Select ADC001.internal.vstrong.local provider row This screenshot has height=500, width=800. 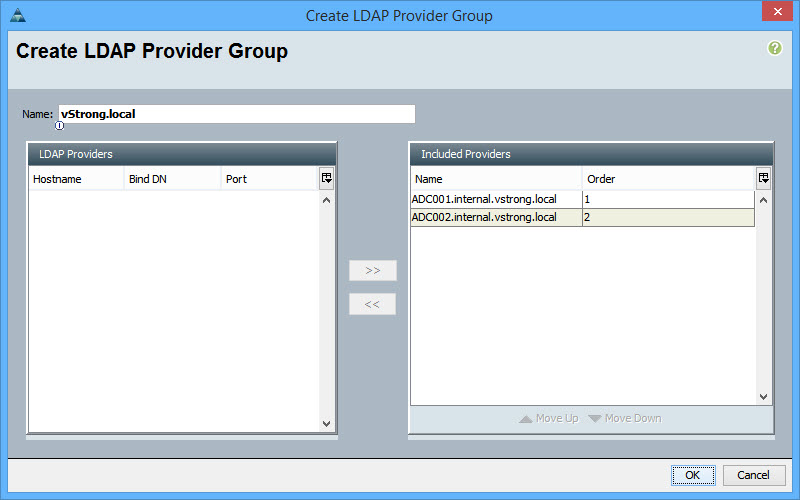coord(495,199)
